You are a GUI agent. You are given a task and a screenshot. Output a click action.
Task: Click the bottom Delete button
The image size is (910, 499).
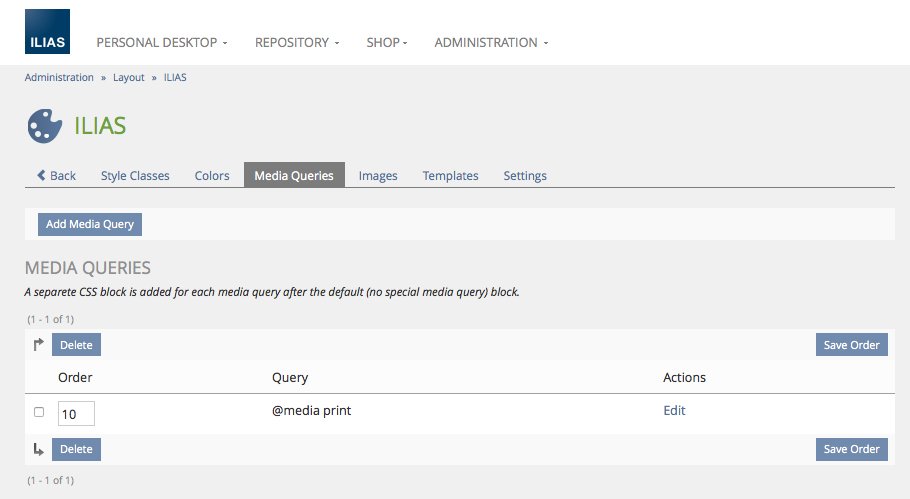click(76, 450)
